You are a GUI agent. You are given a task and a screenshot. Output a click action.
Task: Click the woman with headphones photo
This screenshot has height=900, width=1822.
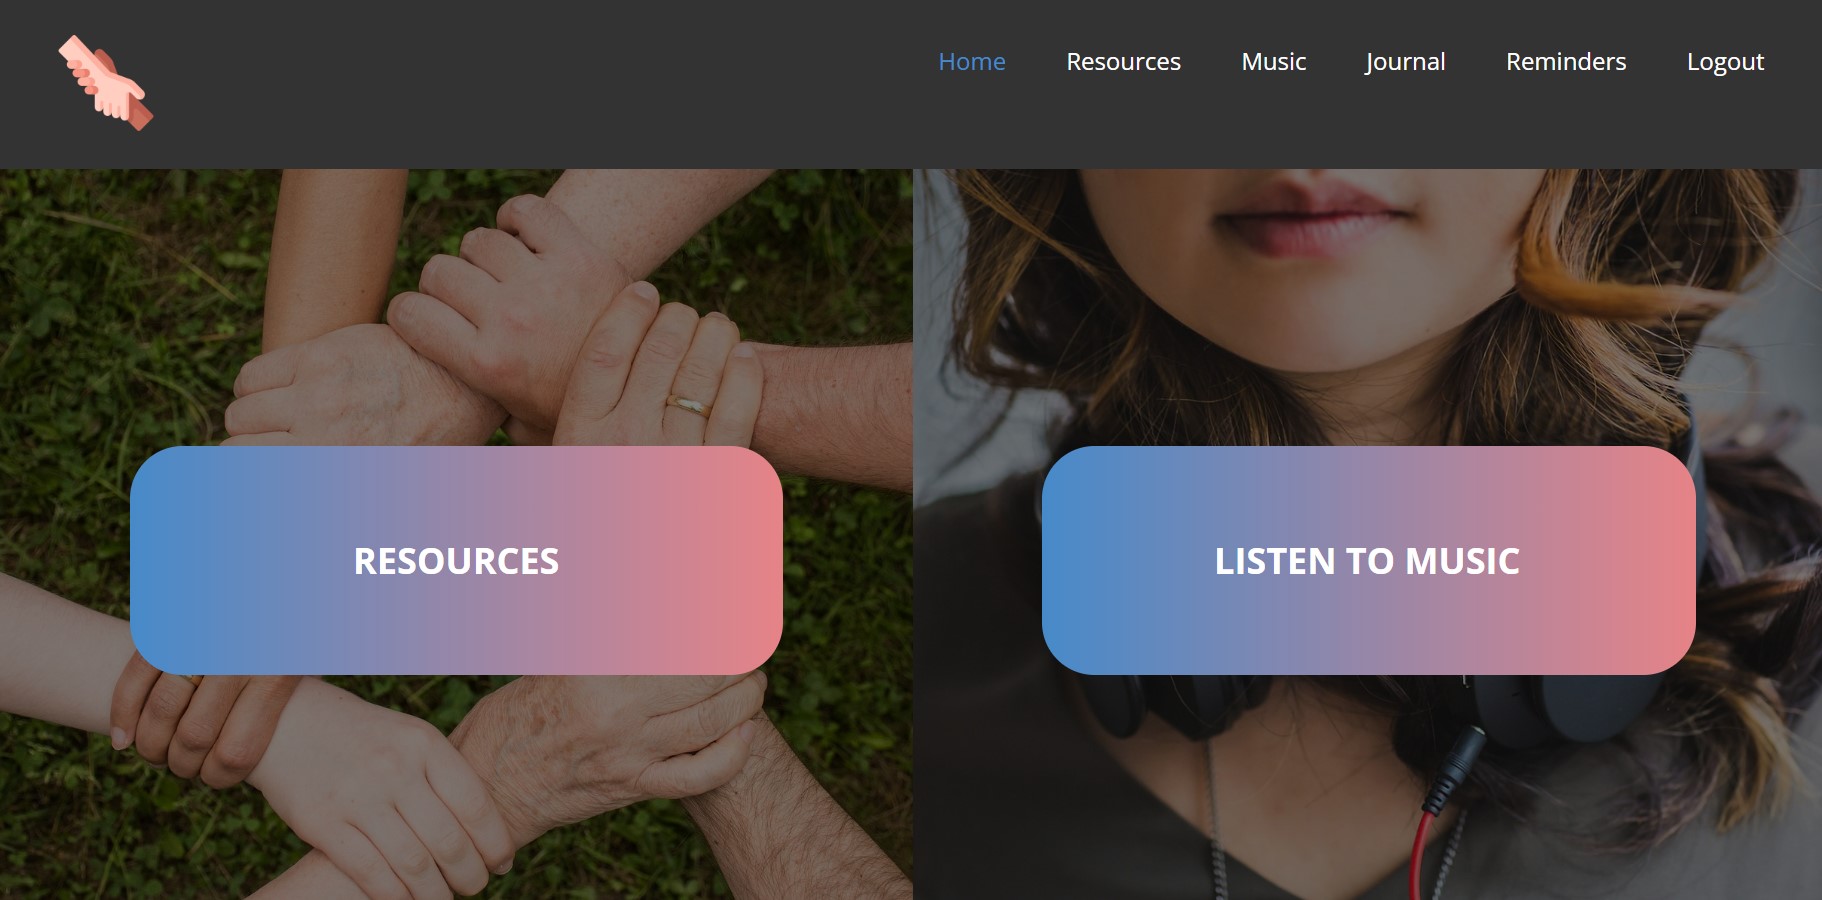1368,300
